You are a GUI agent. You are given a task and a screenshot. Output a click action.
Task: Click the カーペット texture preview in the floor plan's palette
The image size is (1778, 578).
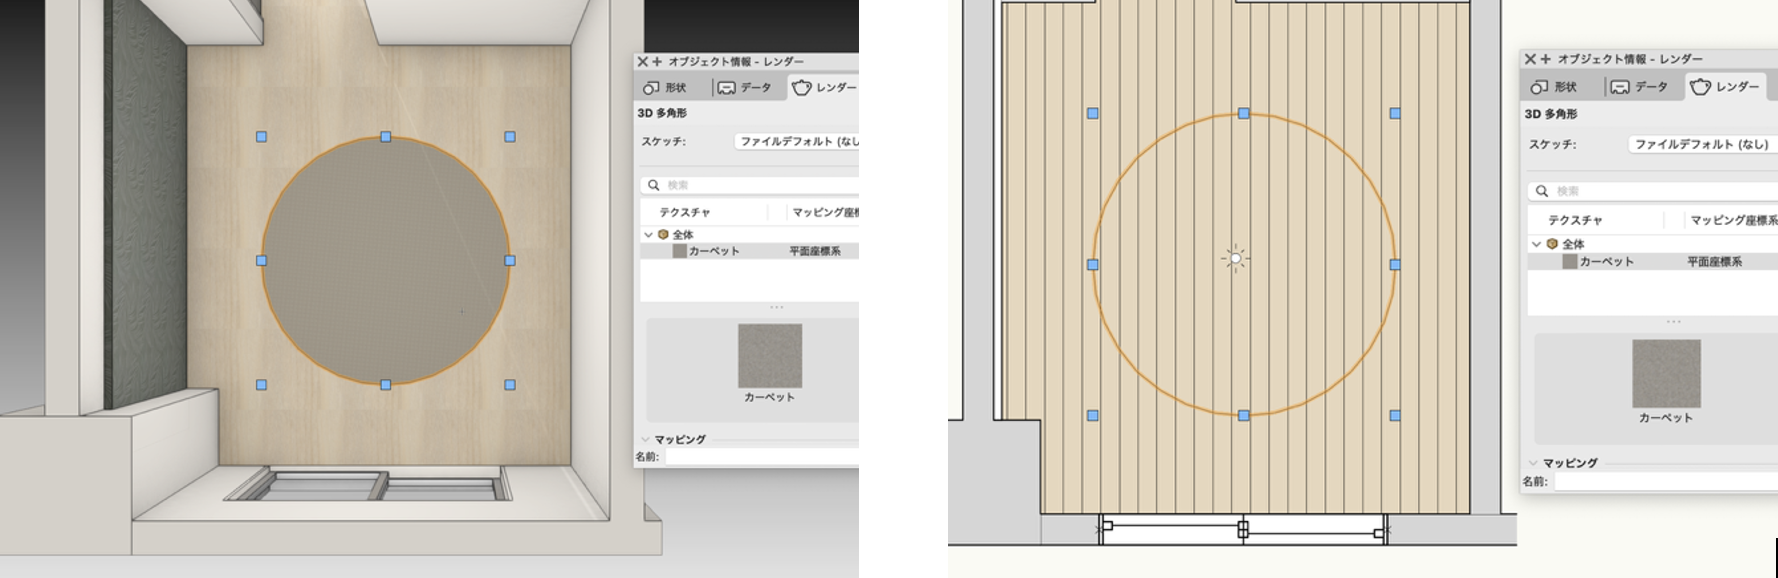pyautogui.click(x=1666, y=373)
